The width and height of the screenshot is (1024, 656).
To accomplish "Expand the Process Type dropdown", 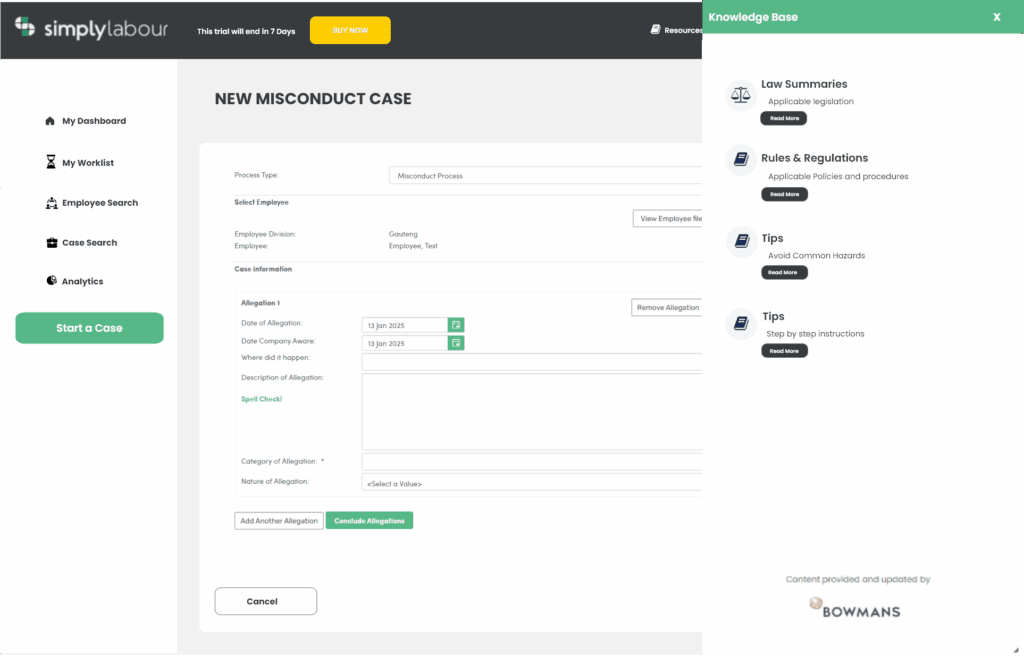I will pyautogui.click(x=545, y=176).
